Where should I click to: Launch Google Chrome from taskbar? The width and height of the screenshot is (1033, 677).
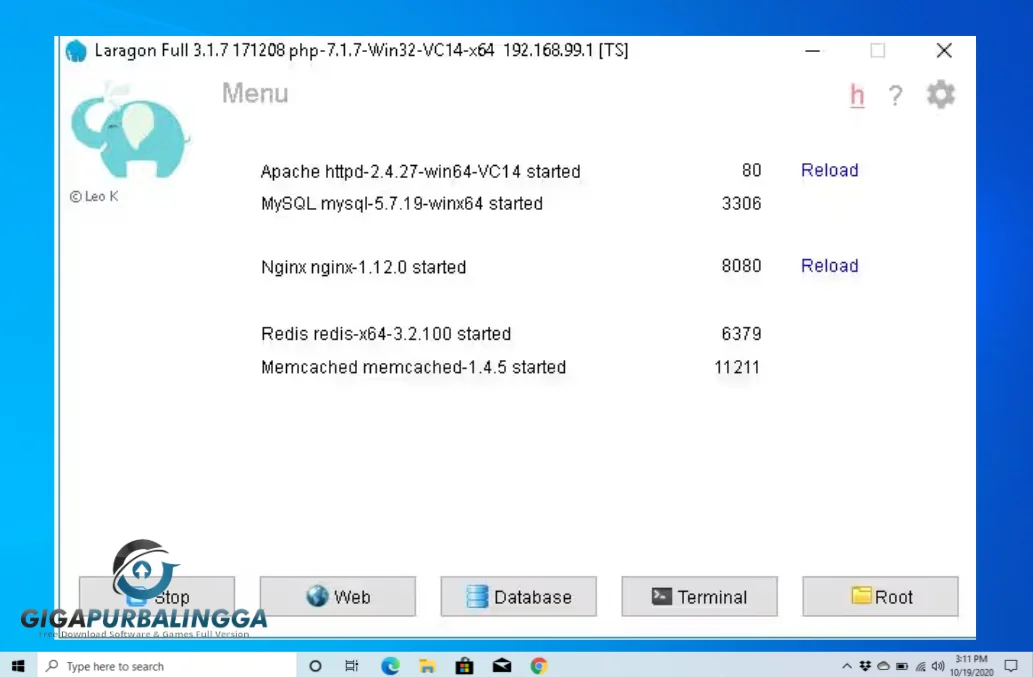click(x=539, y=666)
